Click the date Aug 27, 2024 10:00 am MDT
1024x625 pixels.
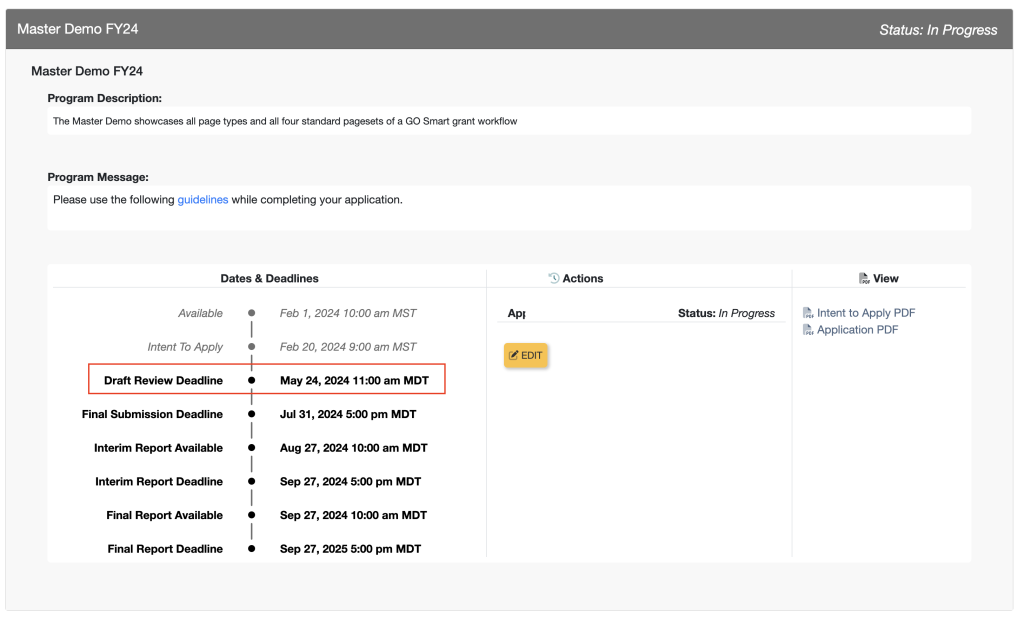click(x=354, y=448)
